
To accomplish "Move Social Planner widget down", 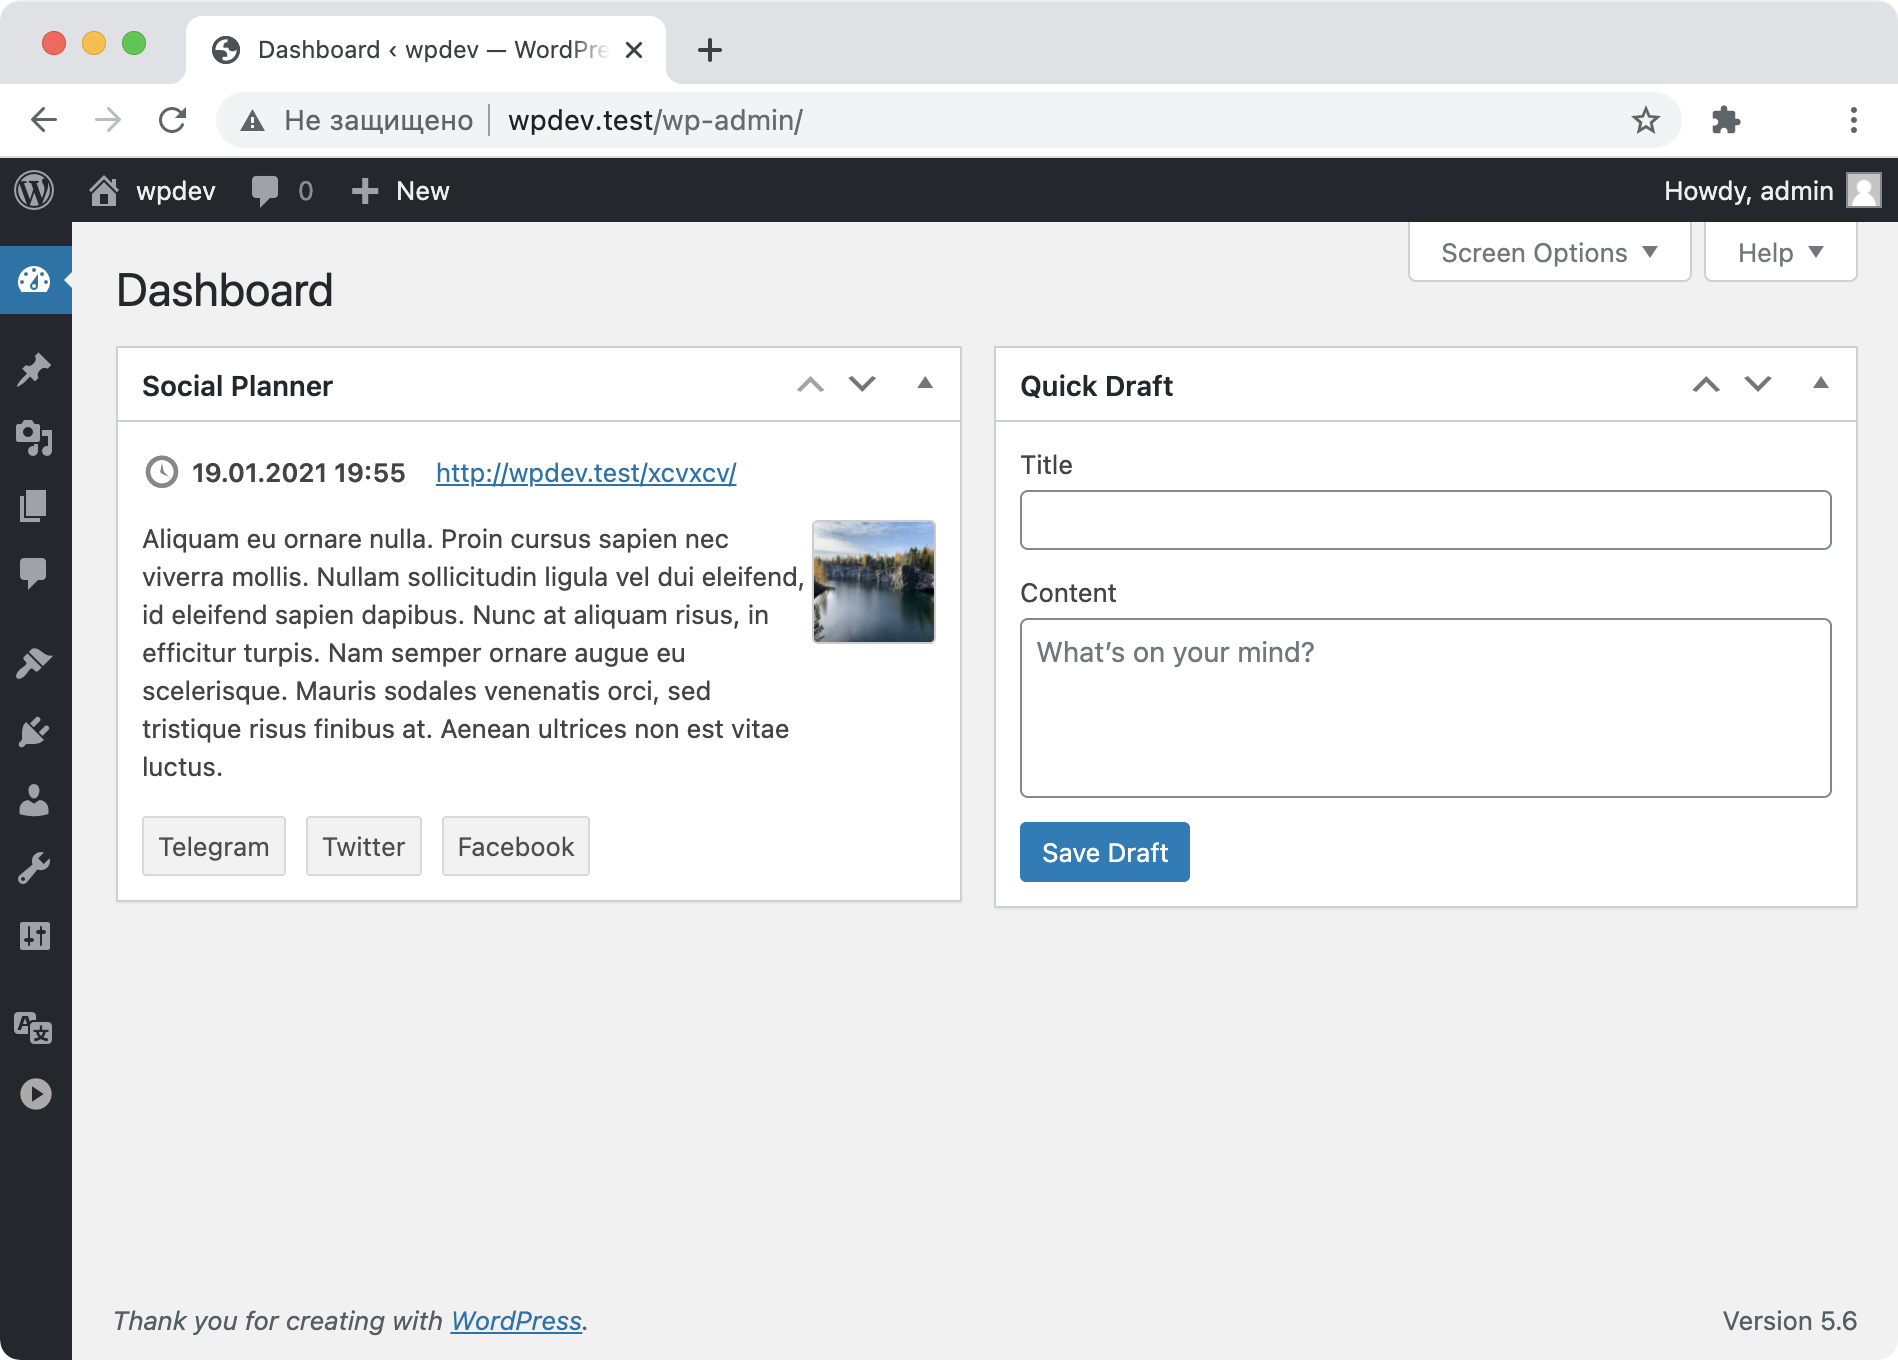I will (x=862, y=384).
